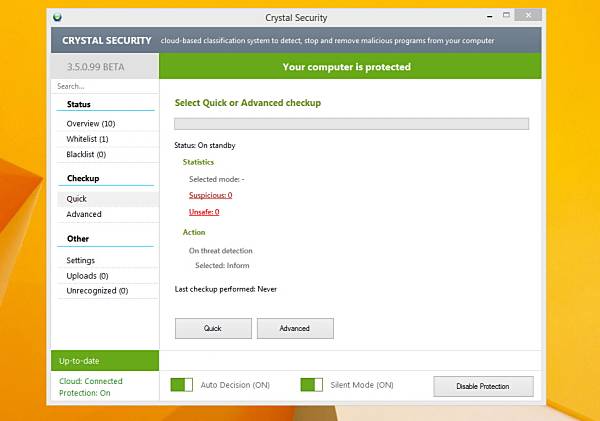Click 'Last checkup performed: Never' text

tap(225, 289)
